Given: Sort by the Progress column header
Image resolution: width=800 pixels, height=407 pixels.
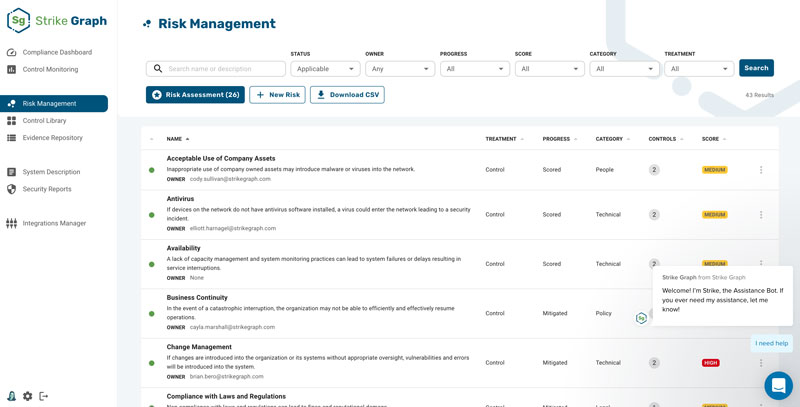Looking at the screenshot, I should [560, 139].
